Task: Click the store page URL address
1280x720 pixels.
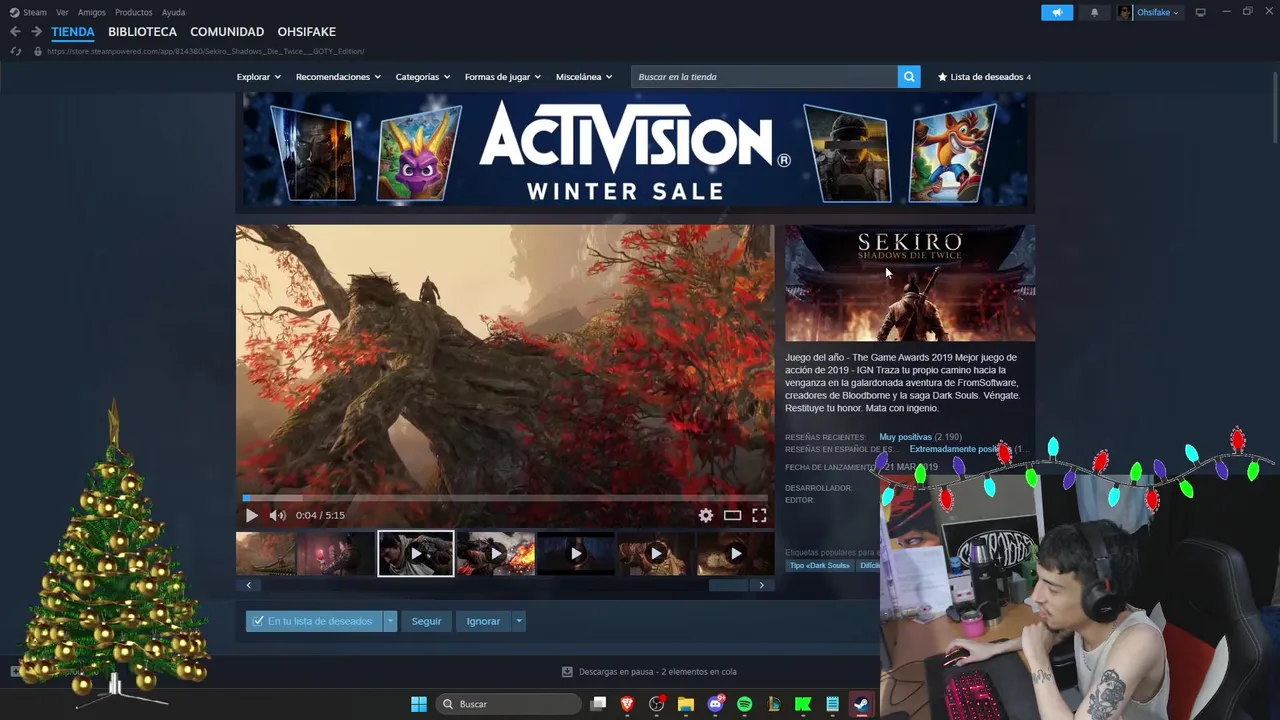Action: (205, 51)
